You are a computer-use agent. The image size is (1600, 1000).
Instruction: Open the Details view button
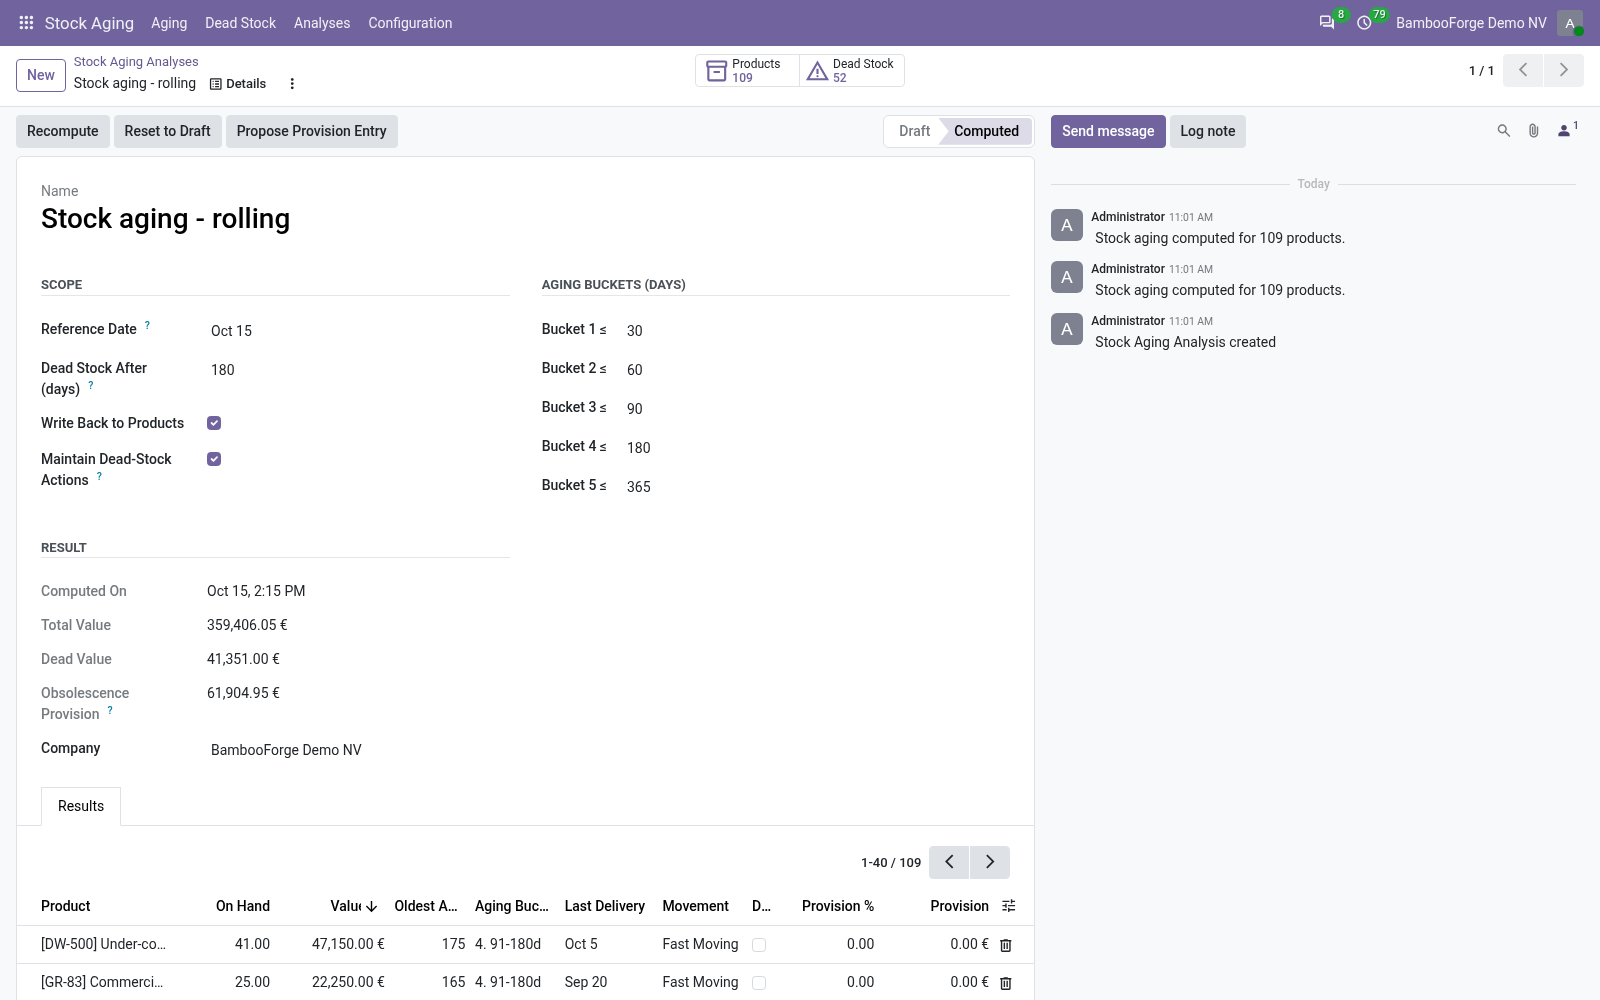(x=238, y=84)
